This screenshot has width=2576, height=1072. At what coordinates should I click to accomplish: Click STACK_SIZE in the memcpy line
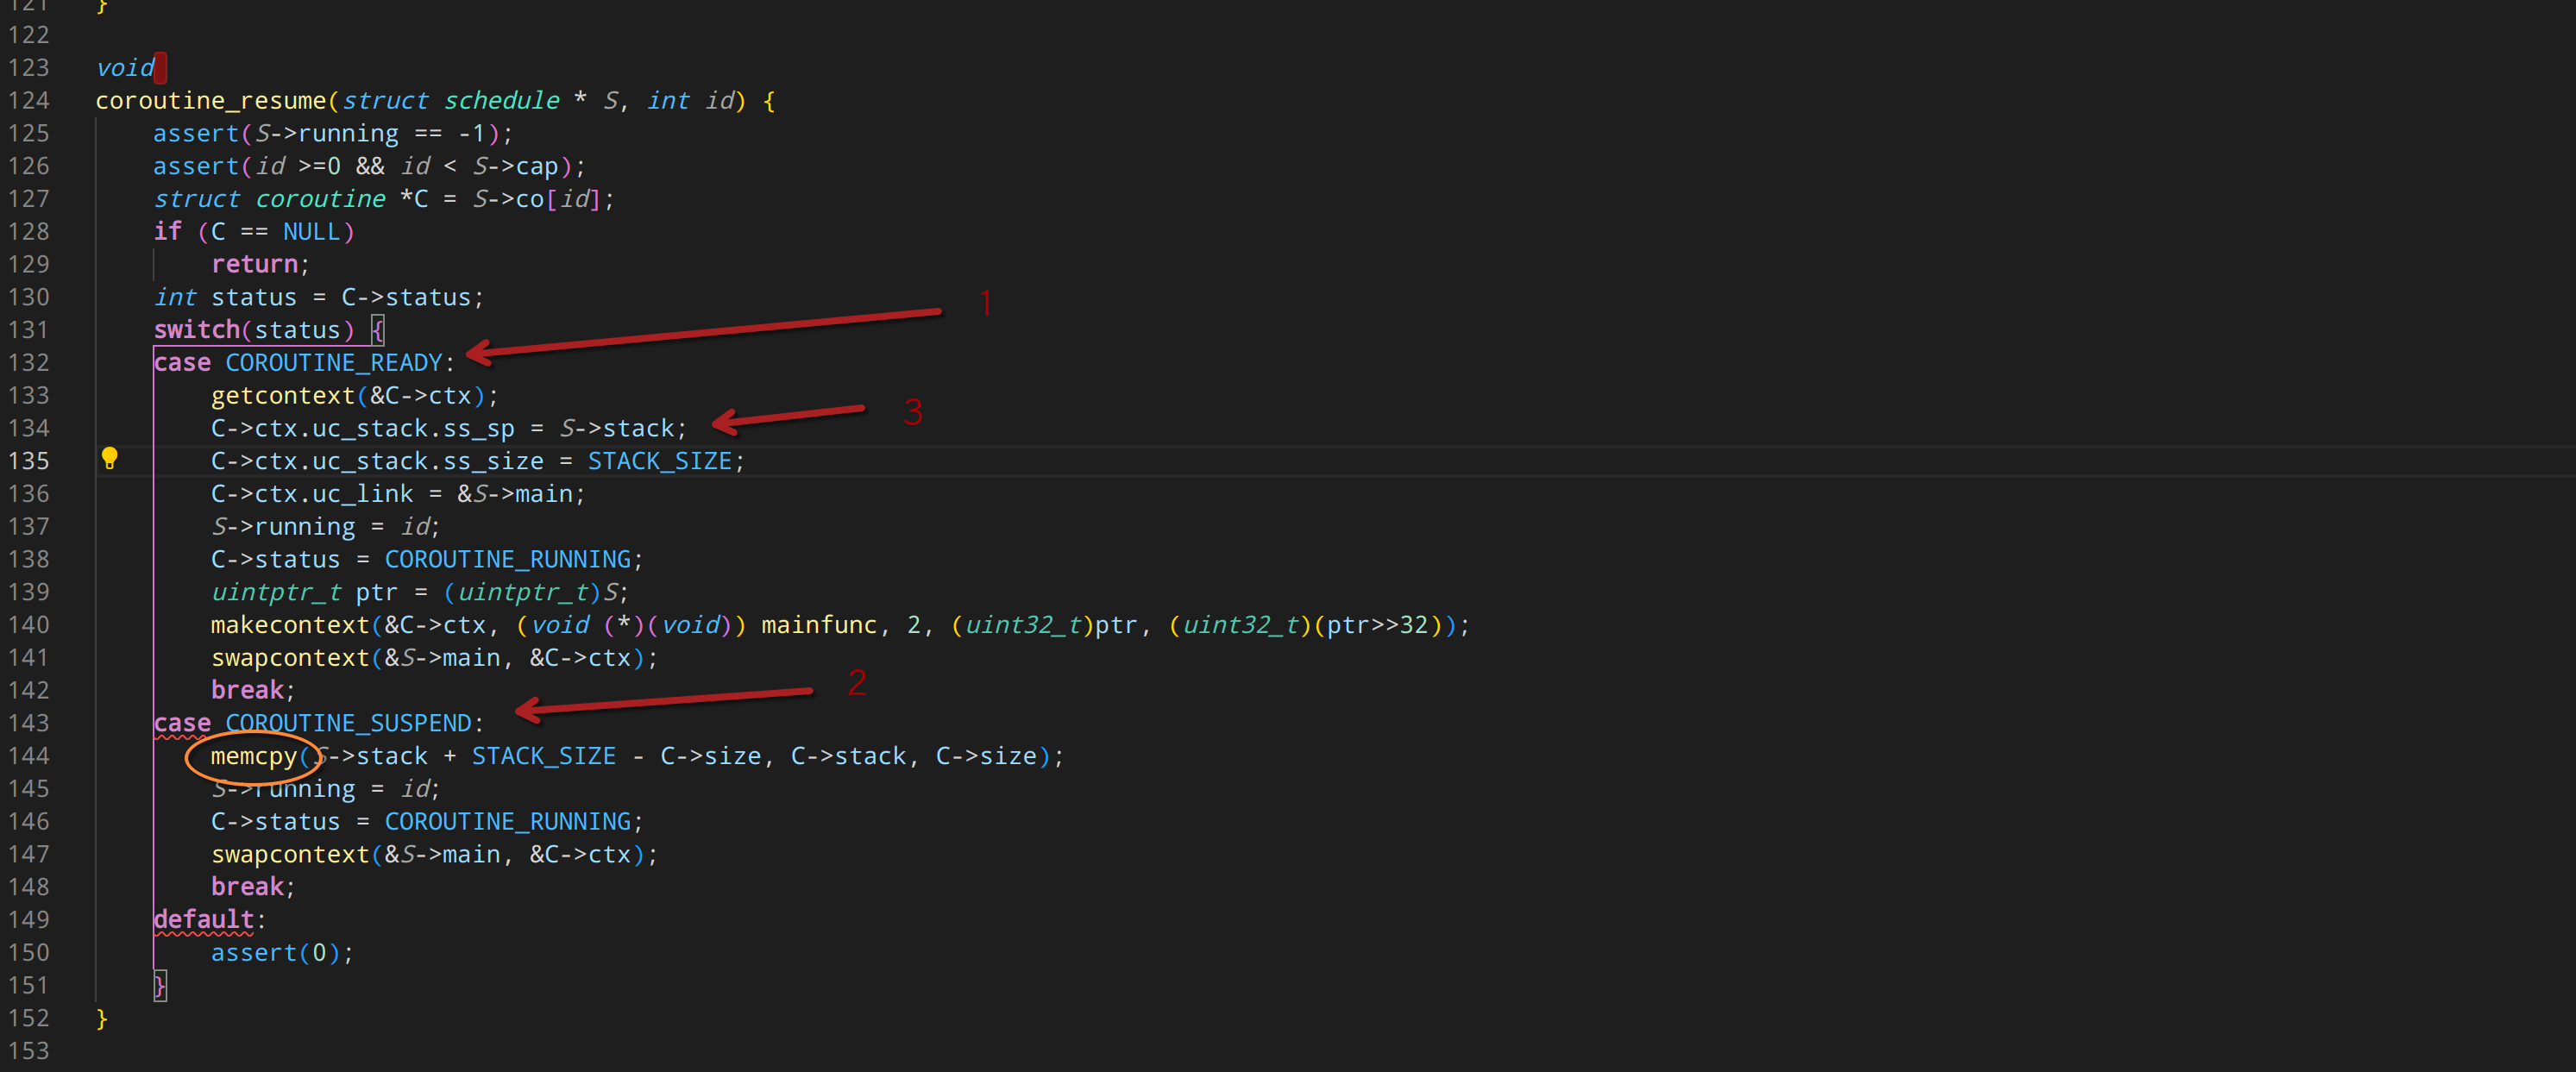(544, 756)
